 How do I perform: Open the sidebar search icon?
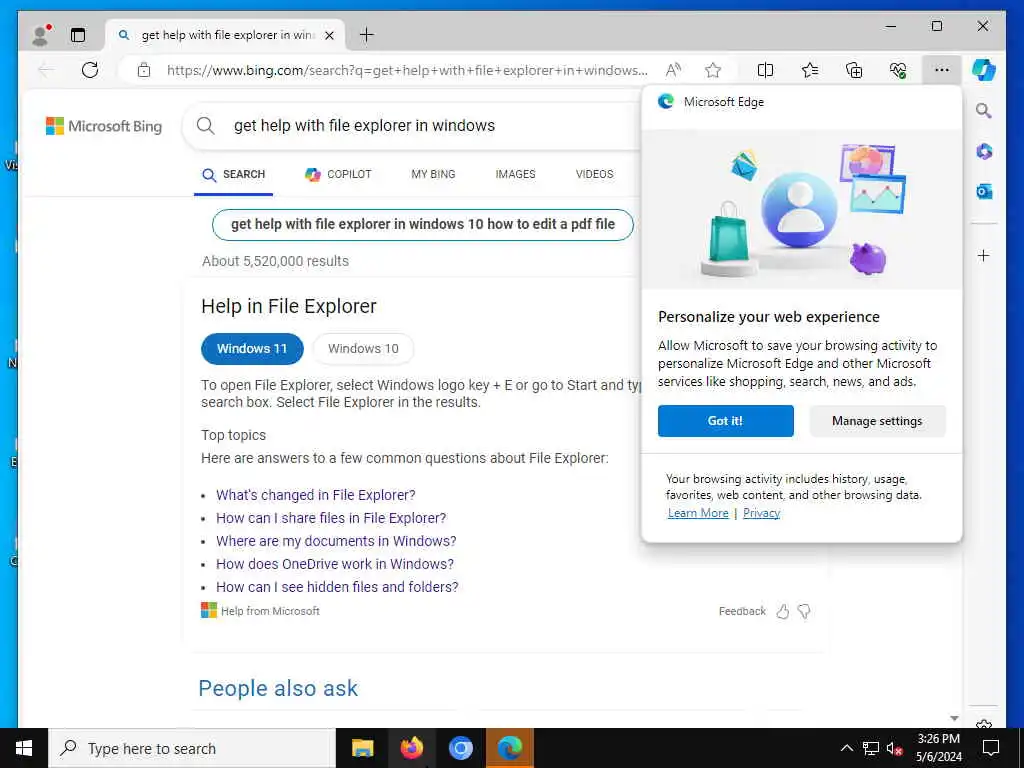pyautogui.click(x=984, y=111)
